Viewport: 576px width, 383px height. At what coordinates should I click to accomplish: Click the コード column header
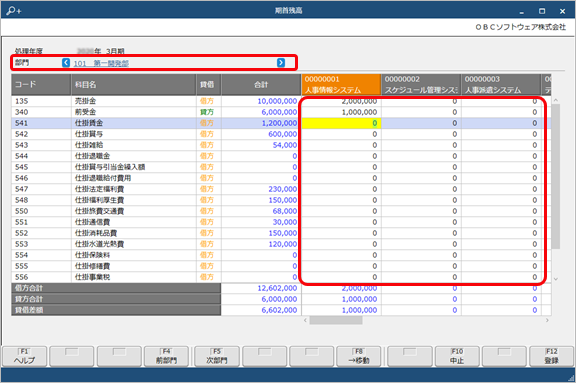(41, 84)
